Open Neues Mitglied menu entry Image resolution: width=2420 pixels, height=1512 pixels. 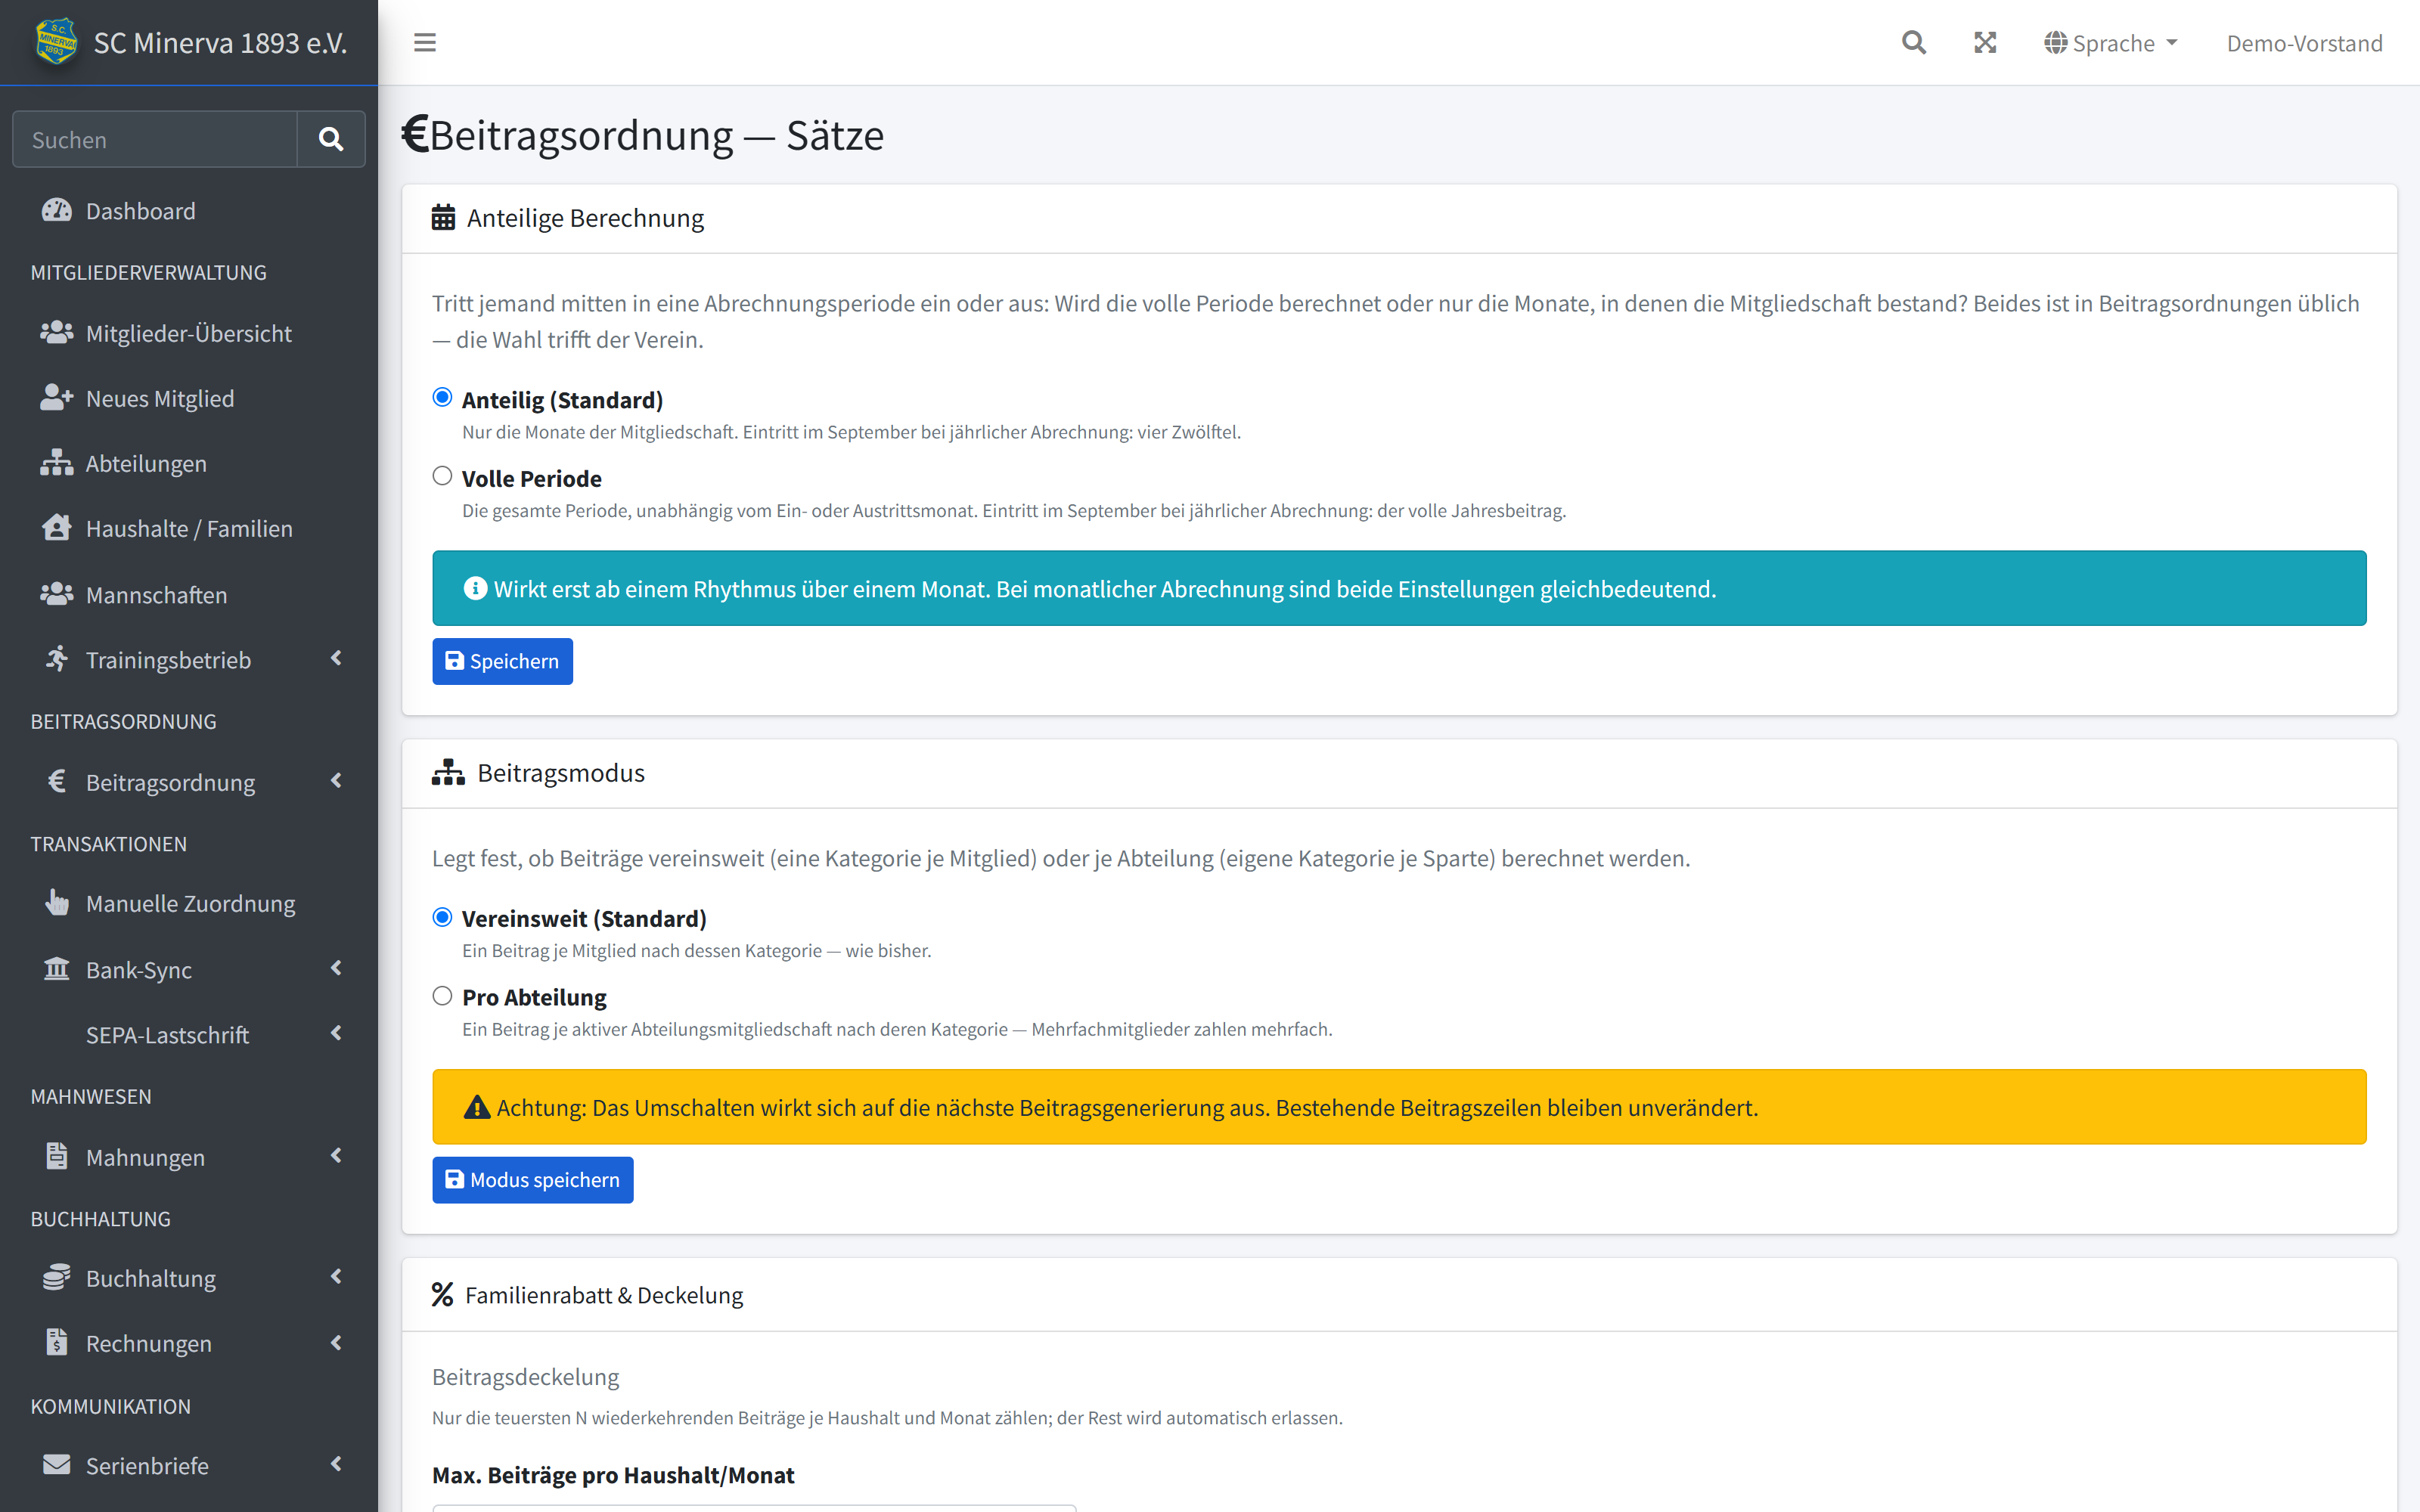(189, 398)
